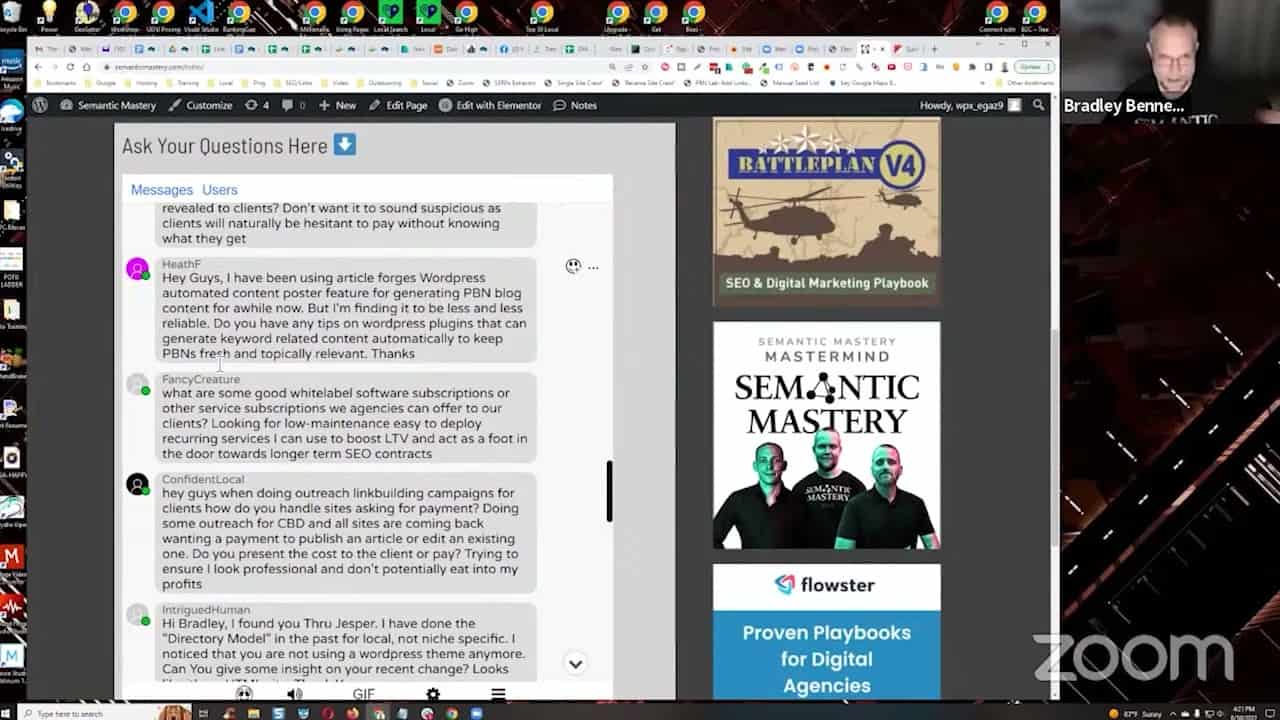This screenshot has height=720, width=1280.
Task: Click the Firefox icon in taskbar
Action: tap(353, 713)
